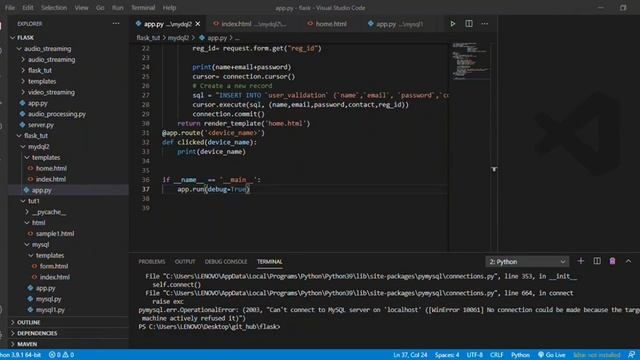Click Ln 37, Col 24 status entry

click(410, 355)
